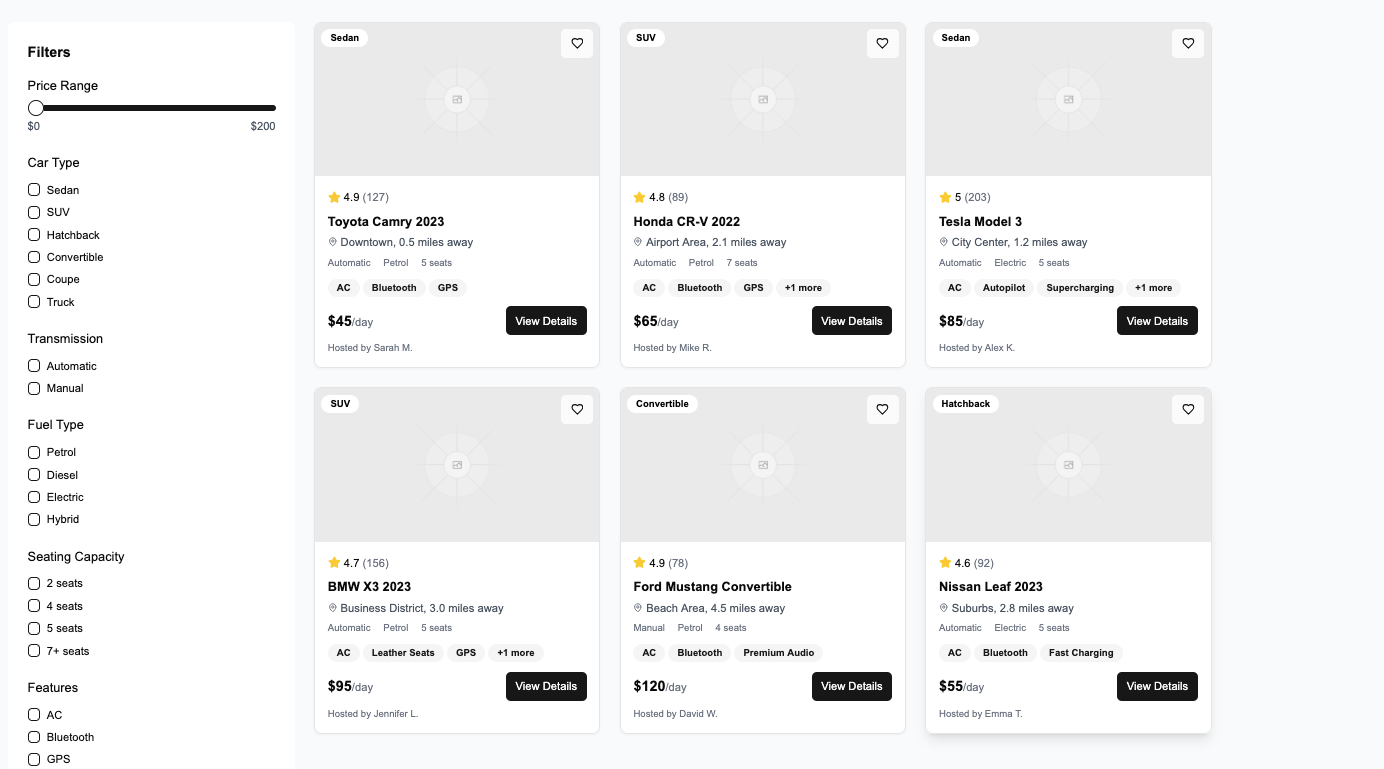Click the star rating icon on Tesla Model 3
Screen dimensions: 1384x769
pyautogui.click(x=945, y=197)
